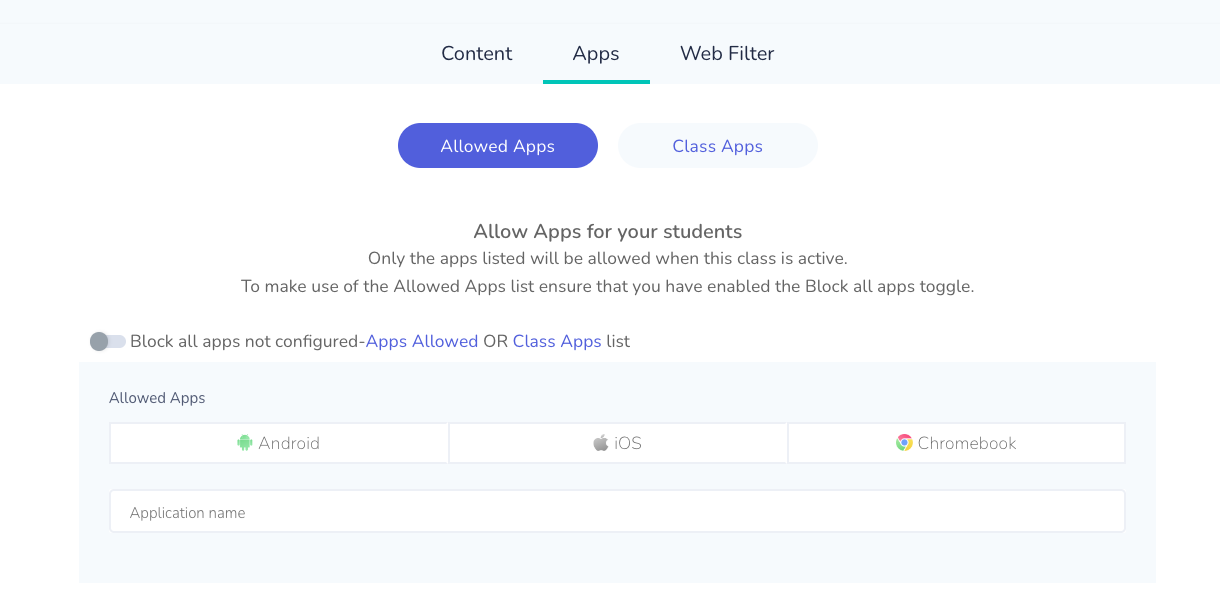Click the Allowed Apps pill button
Viewport: 1220px width, 612px height.
point(498,146)
